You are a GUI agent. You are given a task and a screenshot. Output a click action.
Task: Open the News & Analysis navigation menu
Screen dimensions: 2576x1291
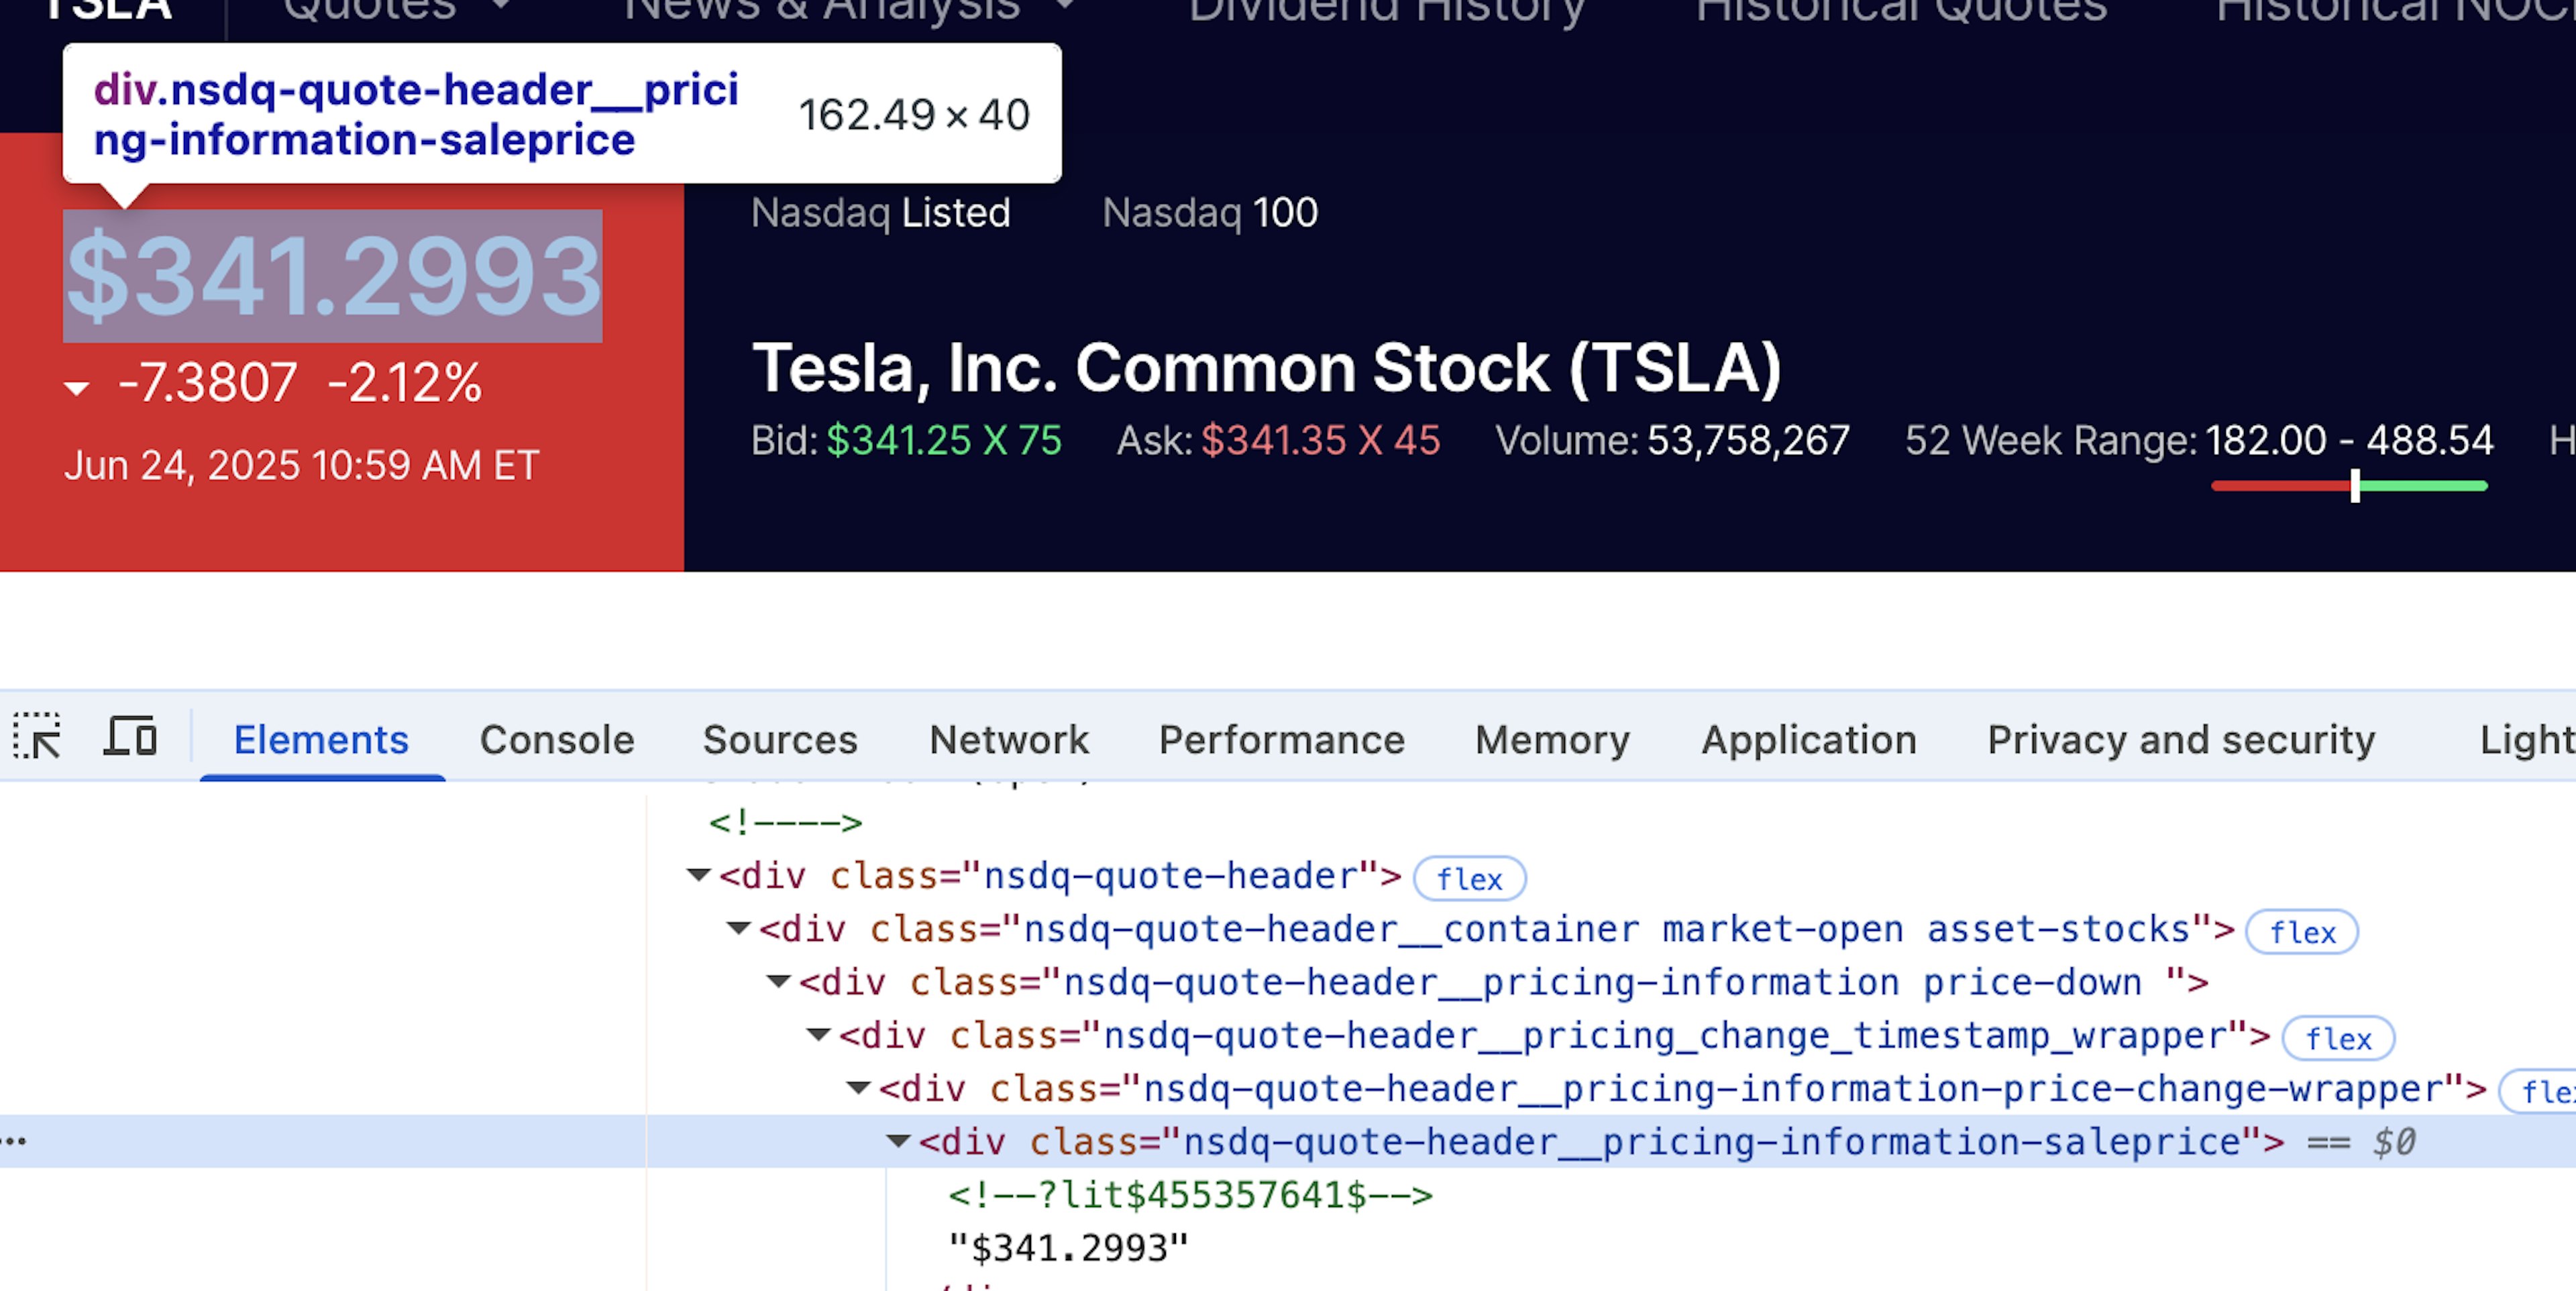tap(850, 10)
